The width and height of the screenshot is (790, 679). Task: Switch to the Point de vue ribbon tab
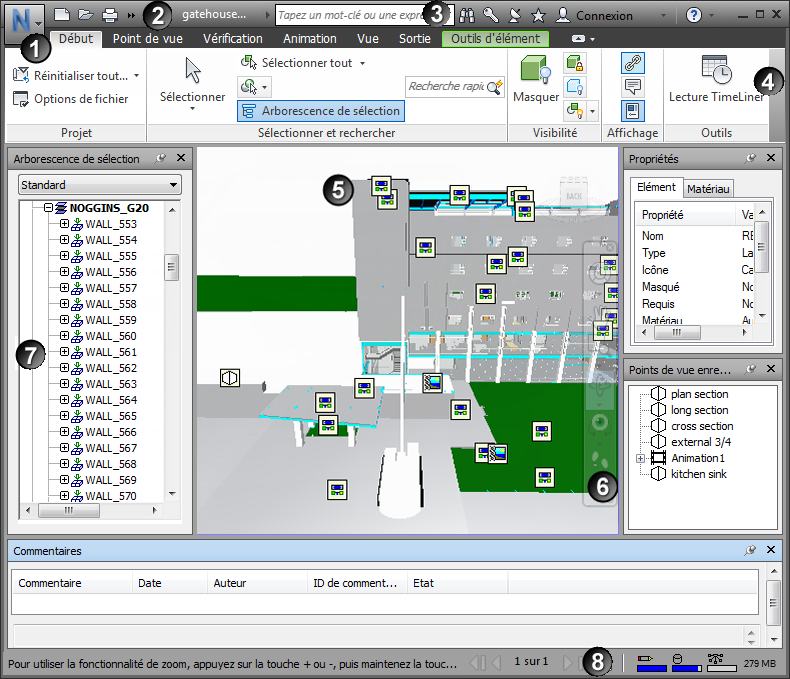pyautogui.click(x=146, y=39)
